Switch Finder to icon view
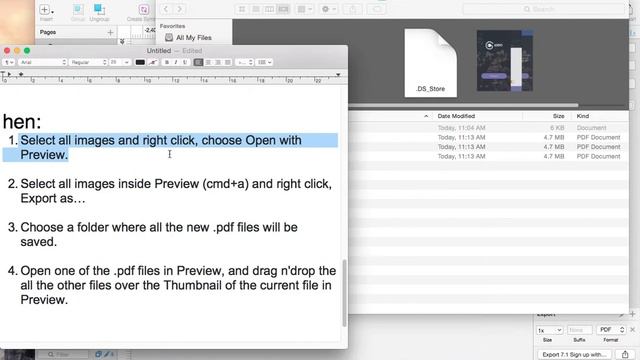 pos(242,9)
